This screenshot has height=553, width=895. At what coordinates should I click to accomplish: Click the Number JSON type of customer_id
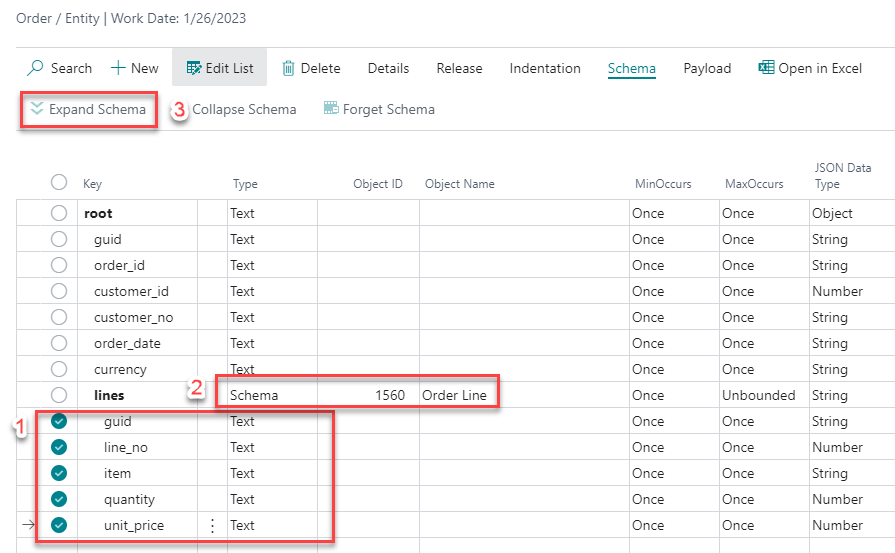pos(852,291)
